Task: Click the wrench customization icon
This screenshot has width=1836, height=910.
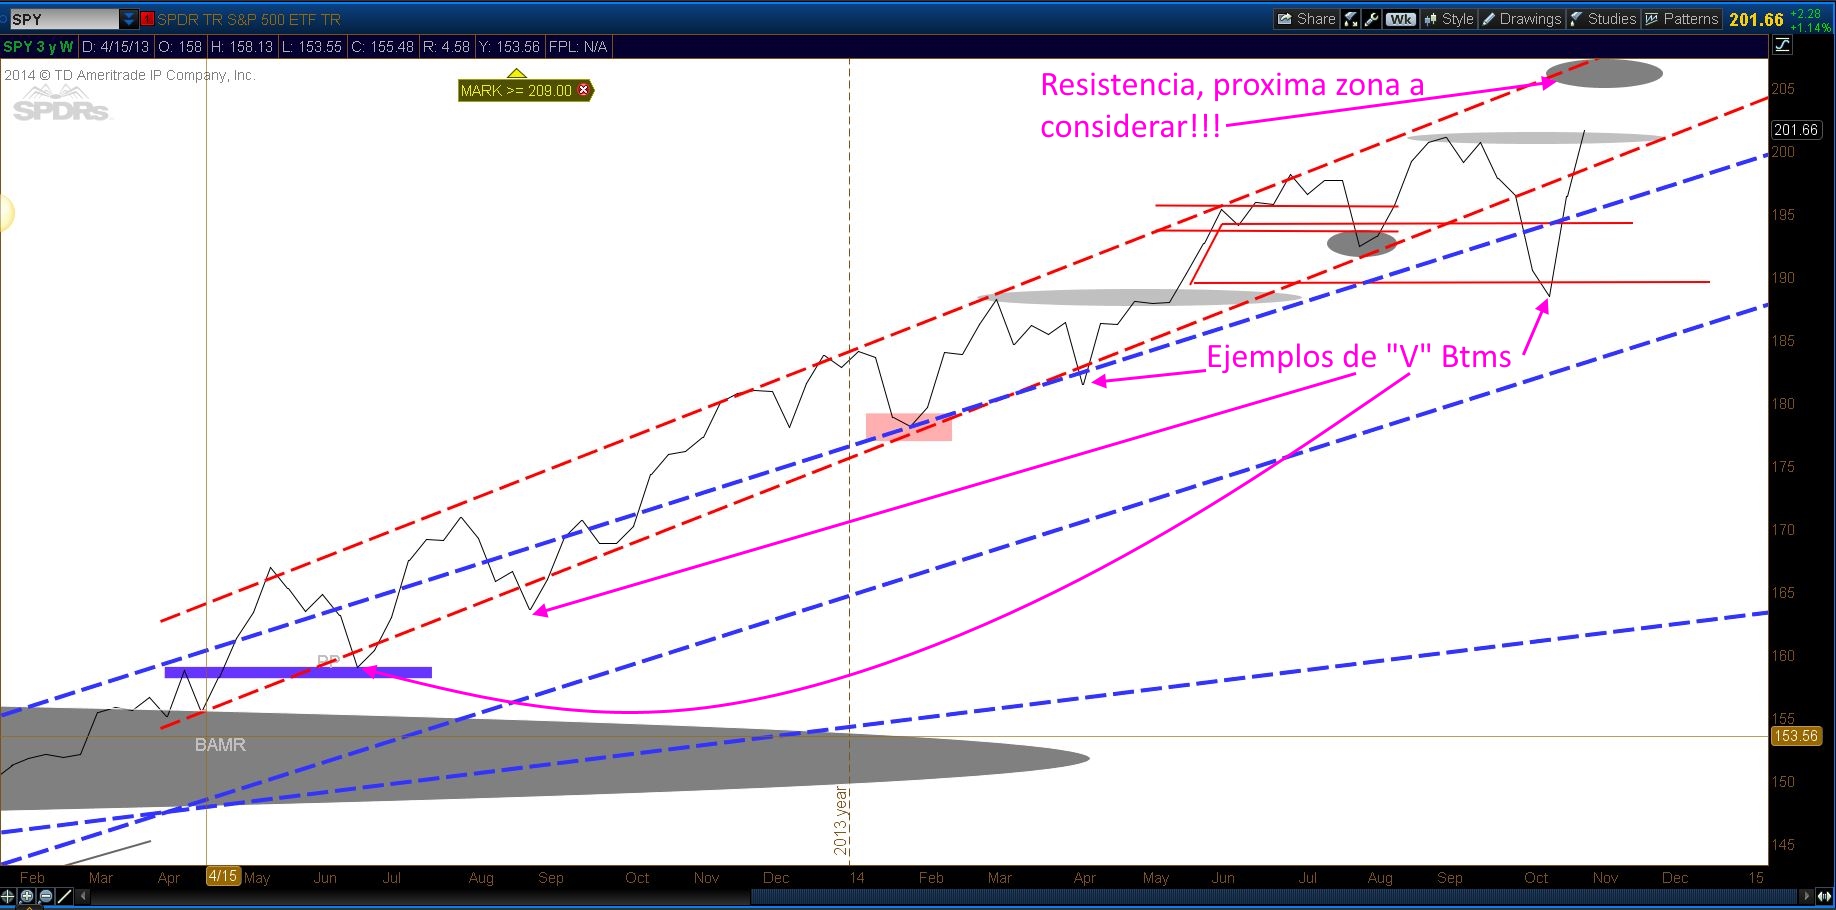Action: [1371, 18]
